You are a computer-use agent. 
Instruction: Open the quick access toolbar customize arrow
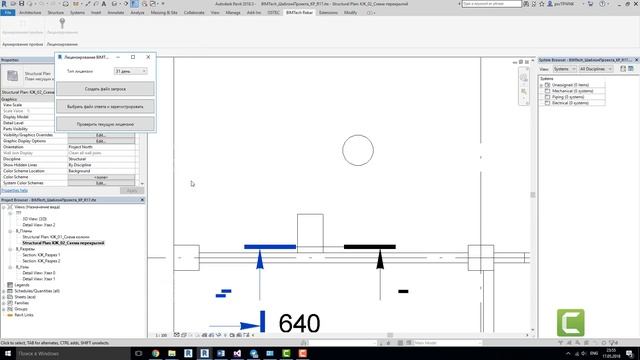point(163,4)
